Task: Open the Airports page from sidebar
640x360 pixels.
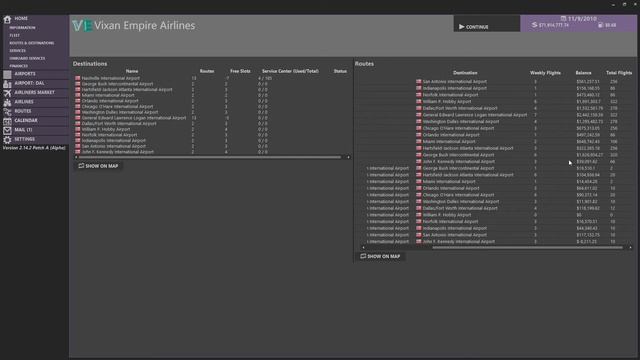Action: point(24,74)
